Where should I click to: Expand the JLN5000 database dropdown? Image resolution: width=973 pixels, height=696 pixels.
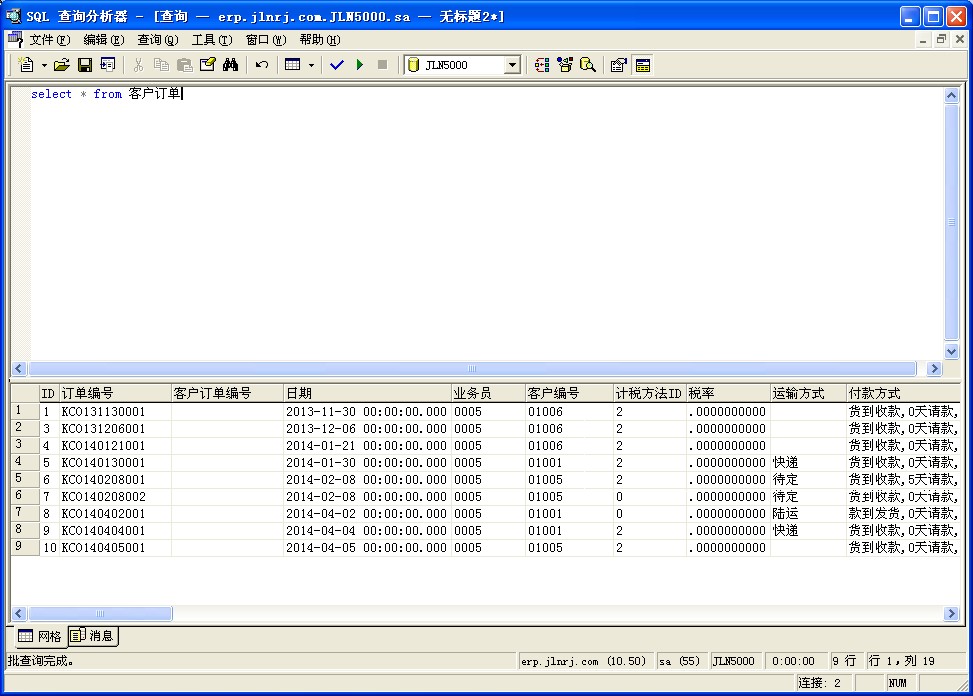point(512,65)
